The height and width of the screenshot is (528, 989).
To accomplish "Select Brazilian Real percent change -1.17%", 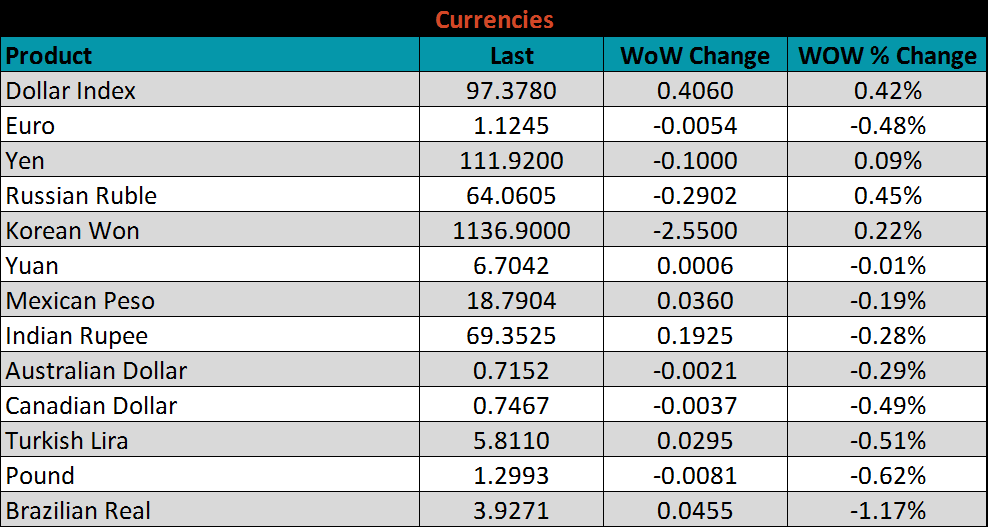I will (887, 511).
